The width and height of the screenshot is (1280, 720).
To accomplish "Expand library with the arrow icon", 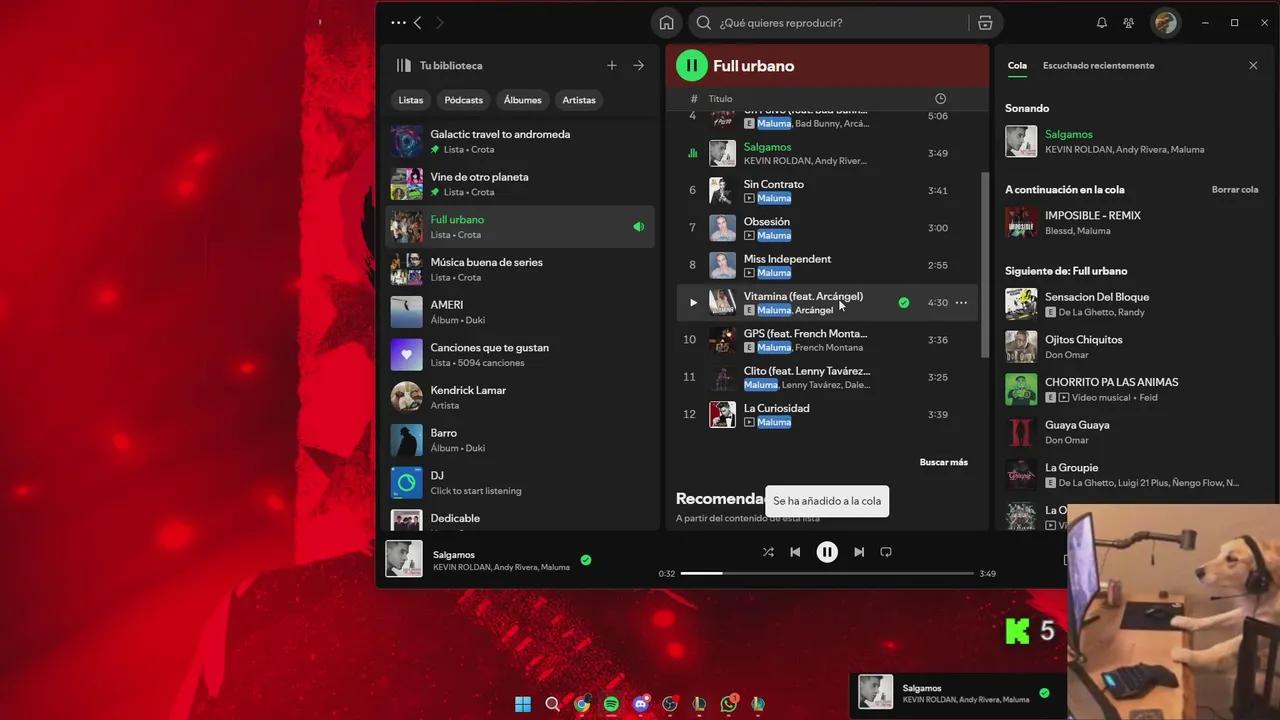I will point(639,66).
